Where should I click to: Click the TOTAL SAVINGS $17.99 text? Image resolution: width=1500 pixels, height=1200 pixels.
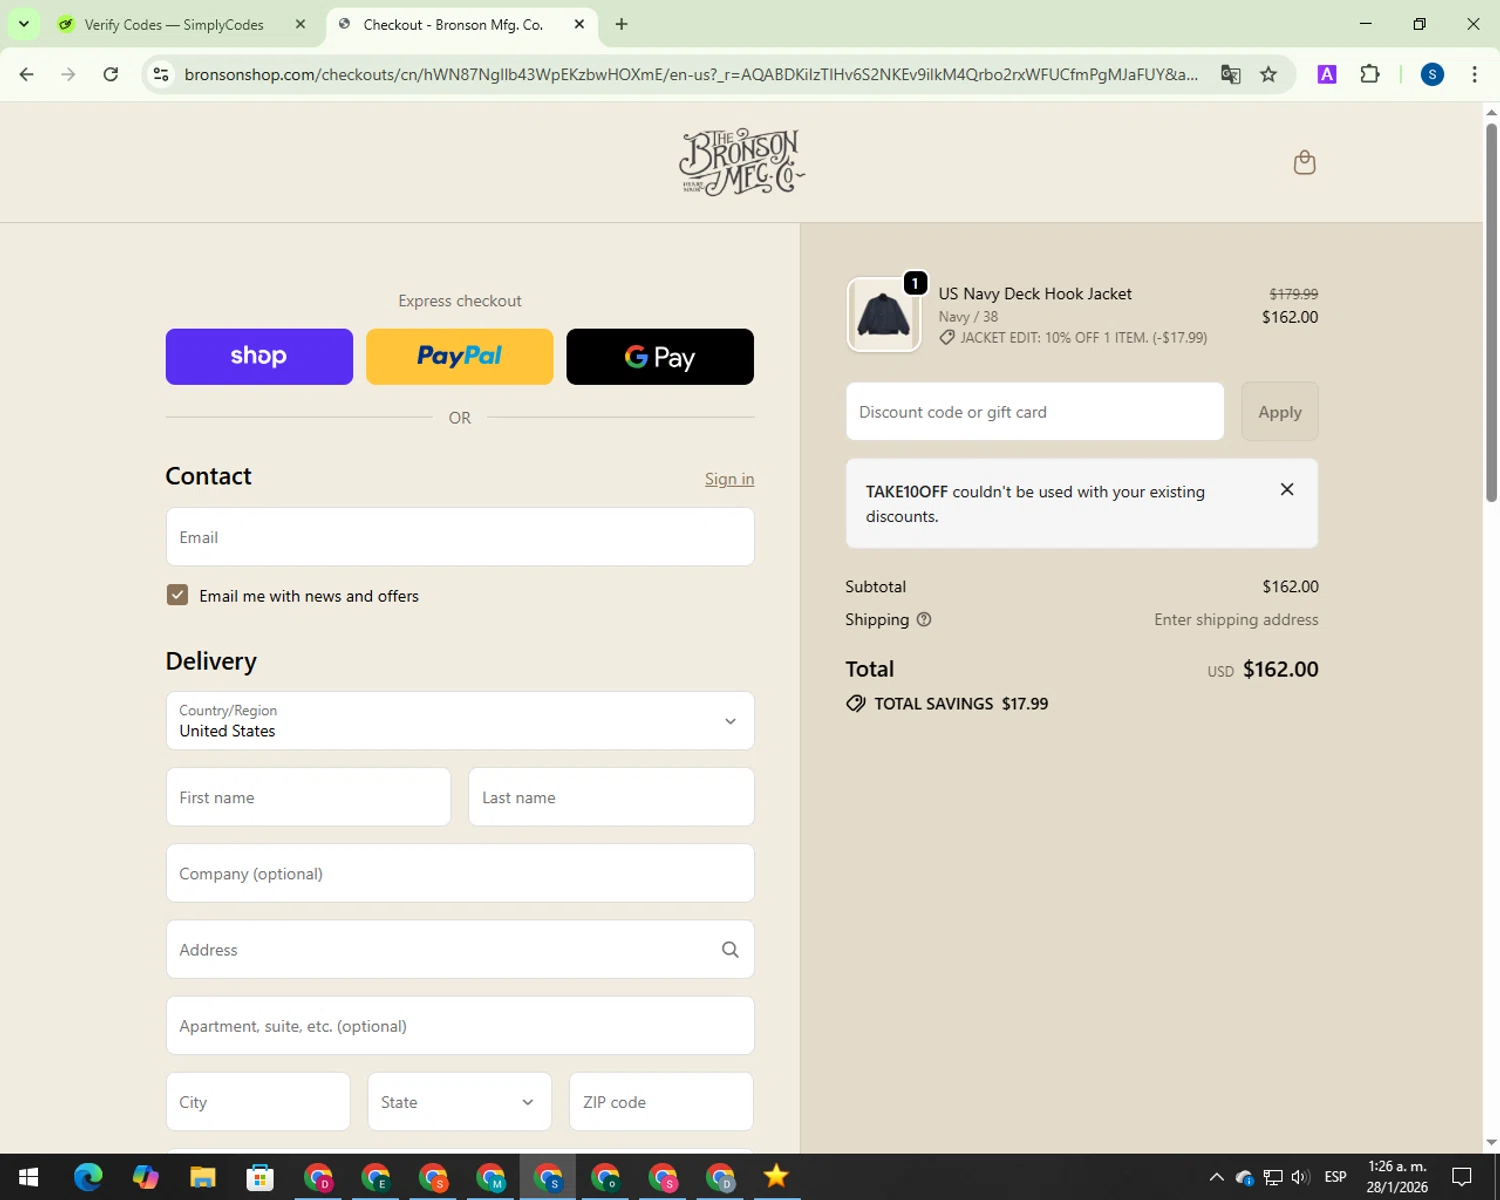(961, 704)
